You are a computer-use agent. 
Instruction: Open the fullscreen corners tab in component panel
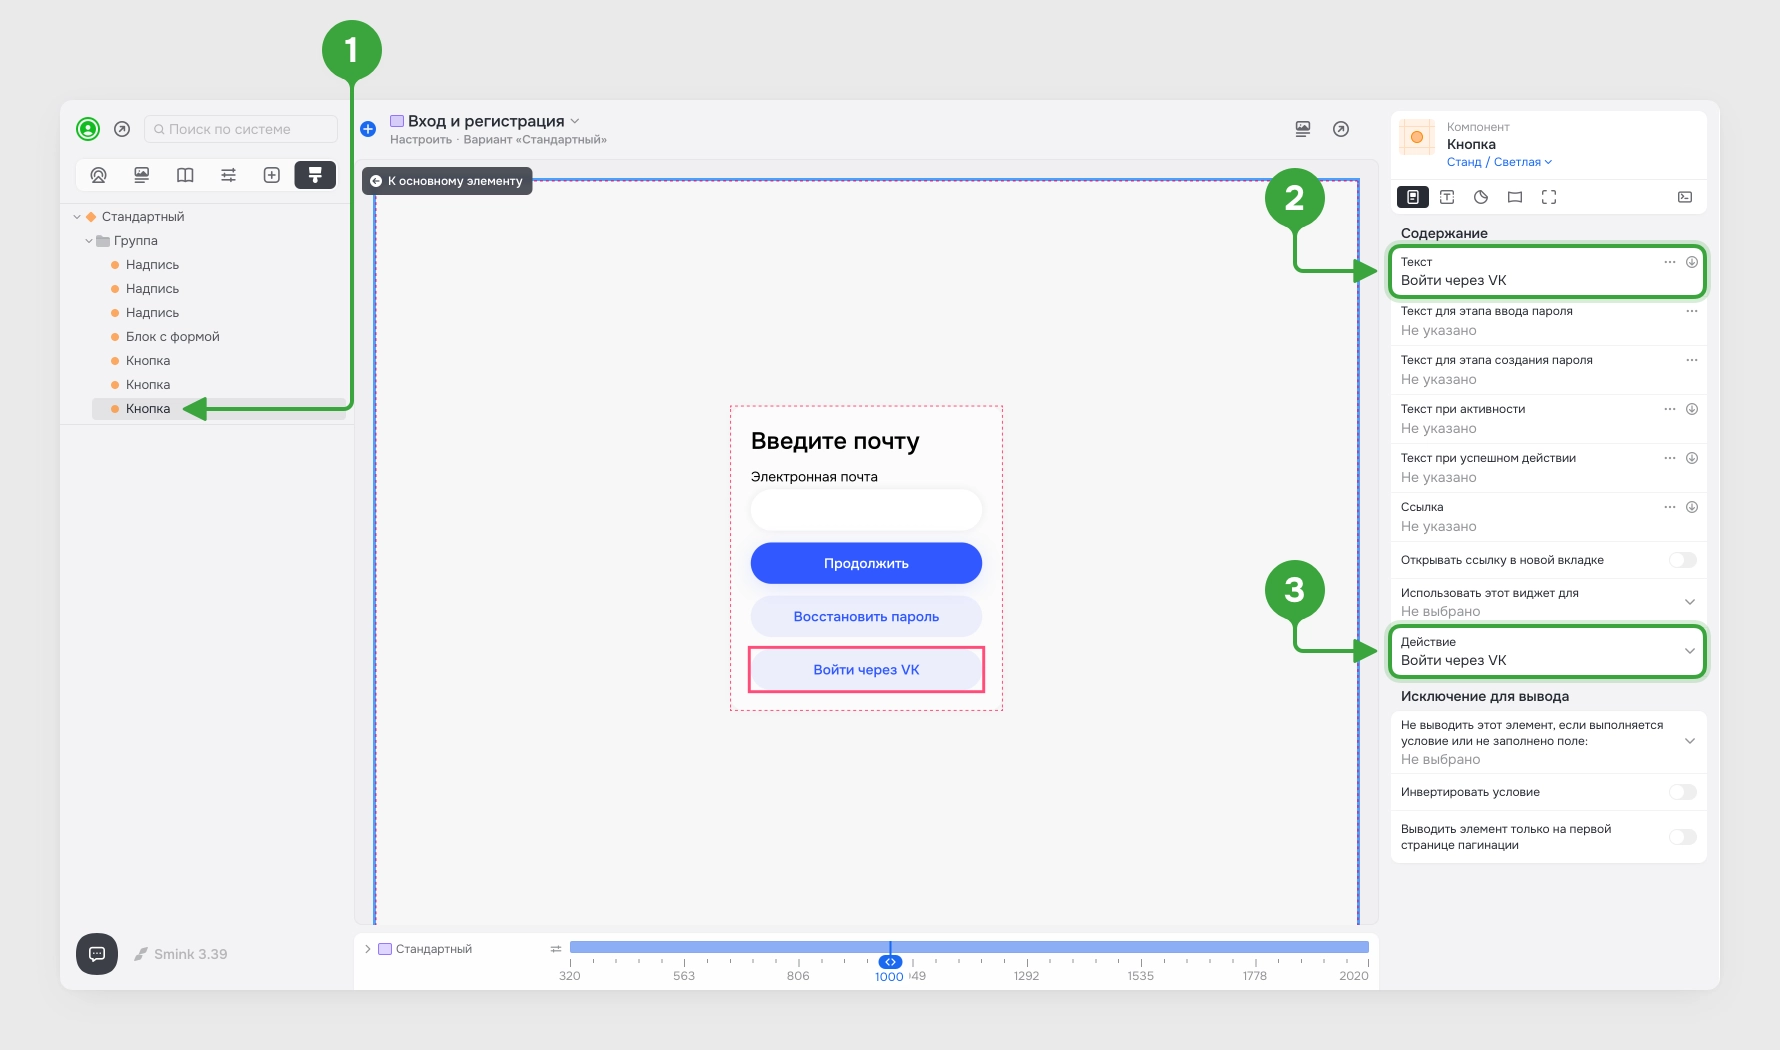click(x=1549, y=197)
